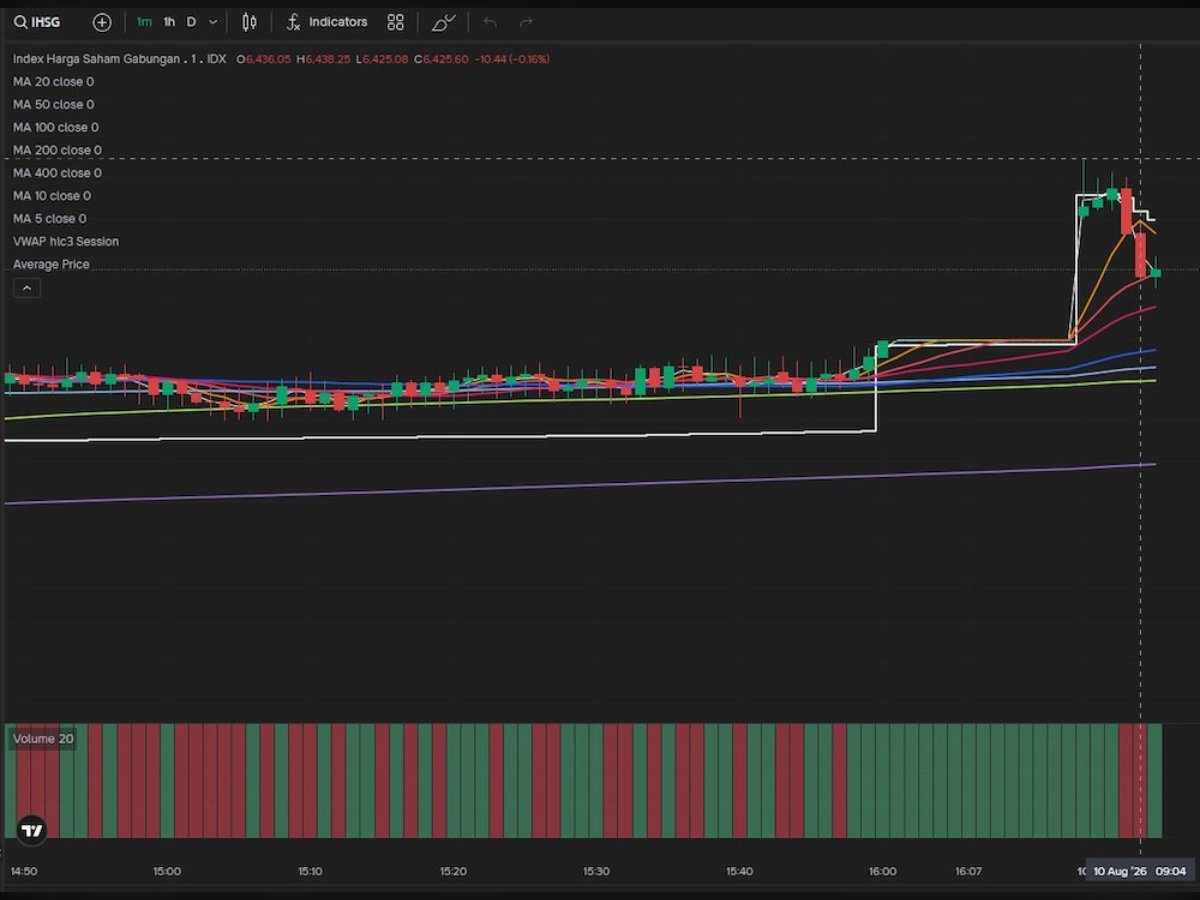Collapse the indicator legend with chevron
The image size is (1200, 900).
tap(27, 288)
